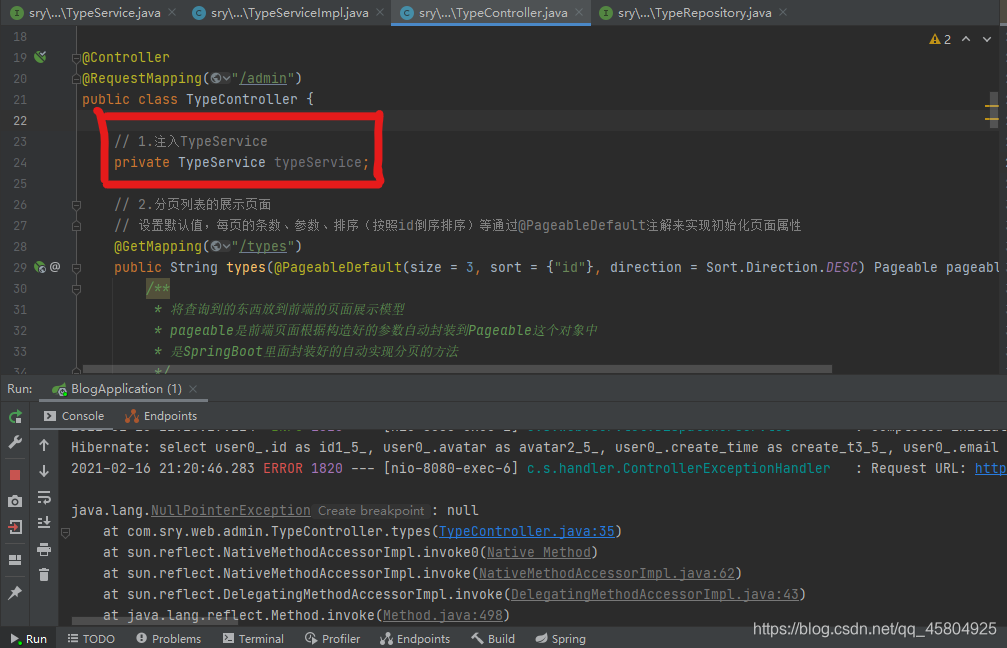Open the TypeRepository.java editor tab
This screenshot has width=1007, height=648.
(685, 12)
